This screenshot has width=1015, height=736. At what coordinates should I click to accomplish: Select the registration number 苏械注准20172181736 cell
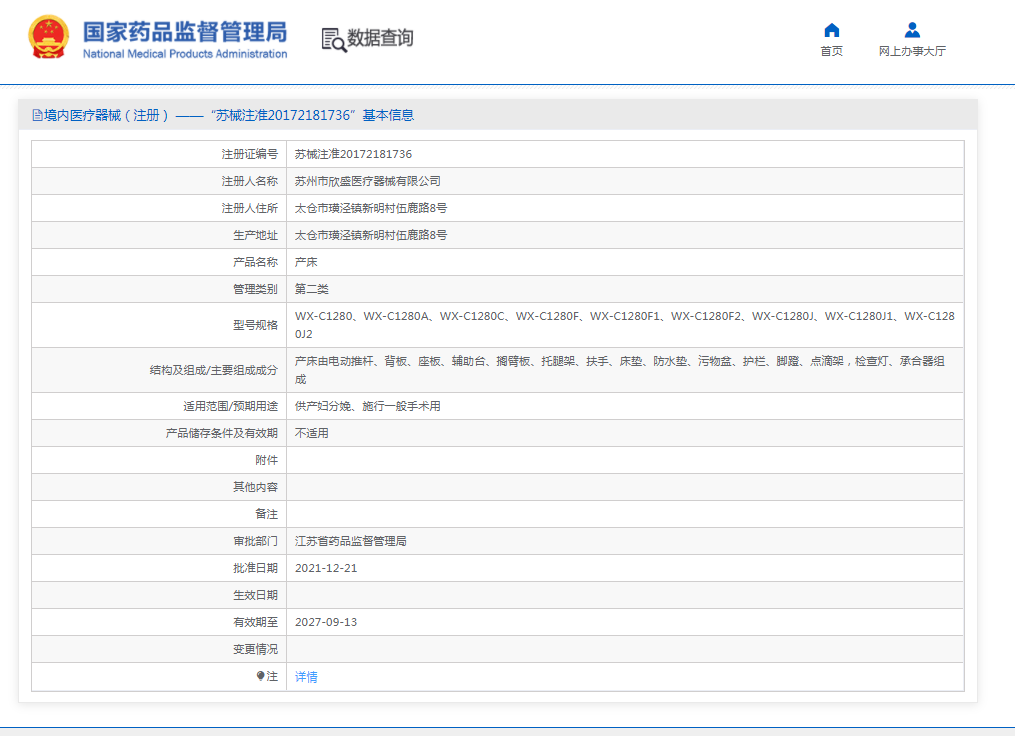point(353,154)
